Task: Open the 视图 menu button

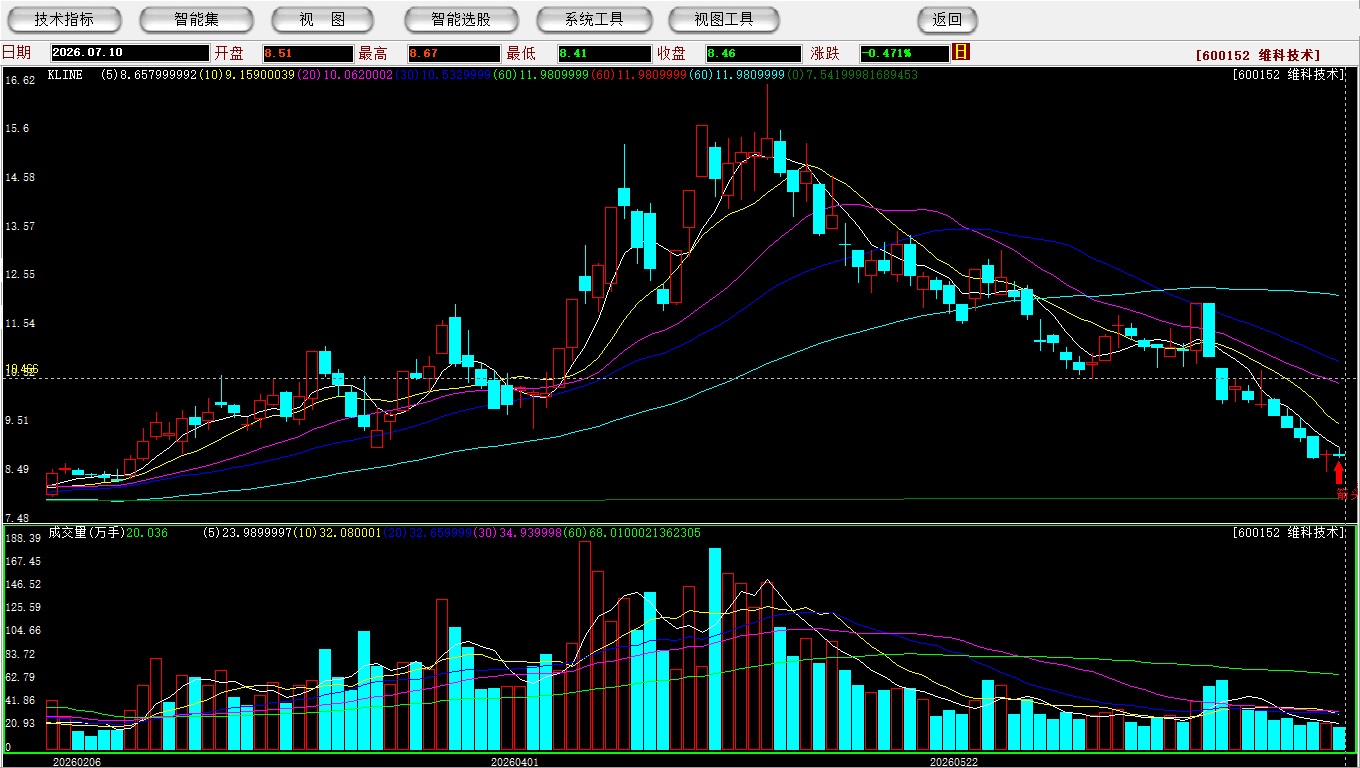Action: click(x=322, y=19)
